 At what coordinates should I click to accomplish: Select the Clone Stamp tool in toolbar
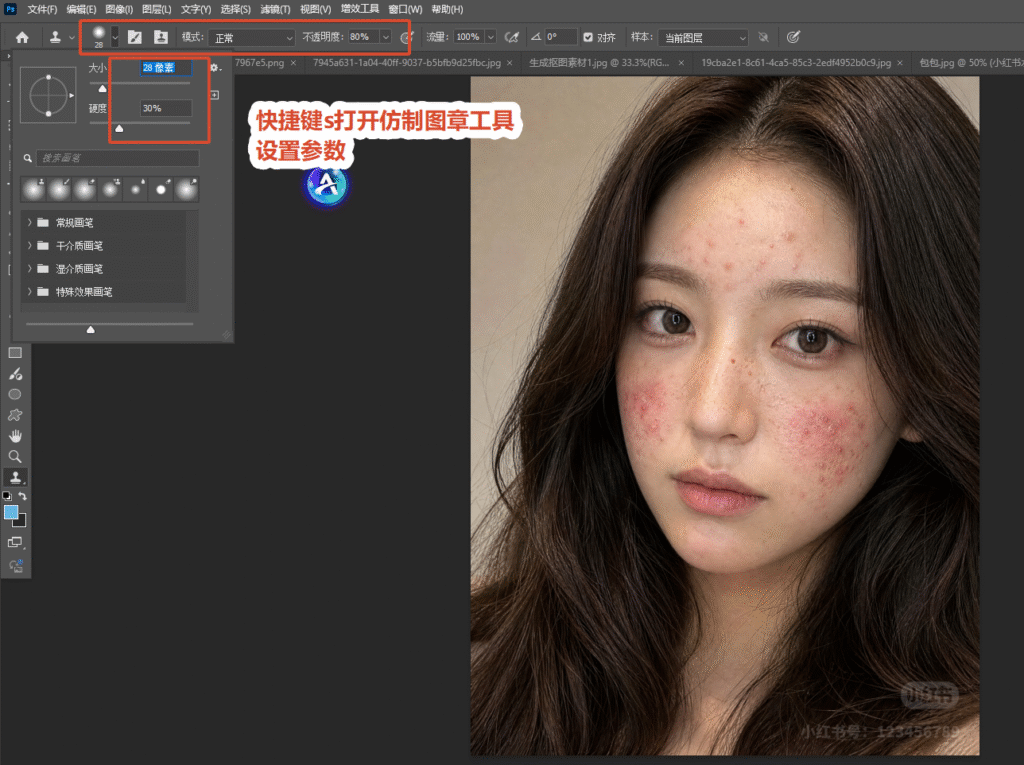(x=15, y=477)
